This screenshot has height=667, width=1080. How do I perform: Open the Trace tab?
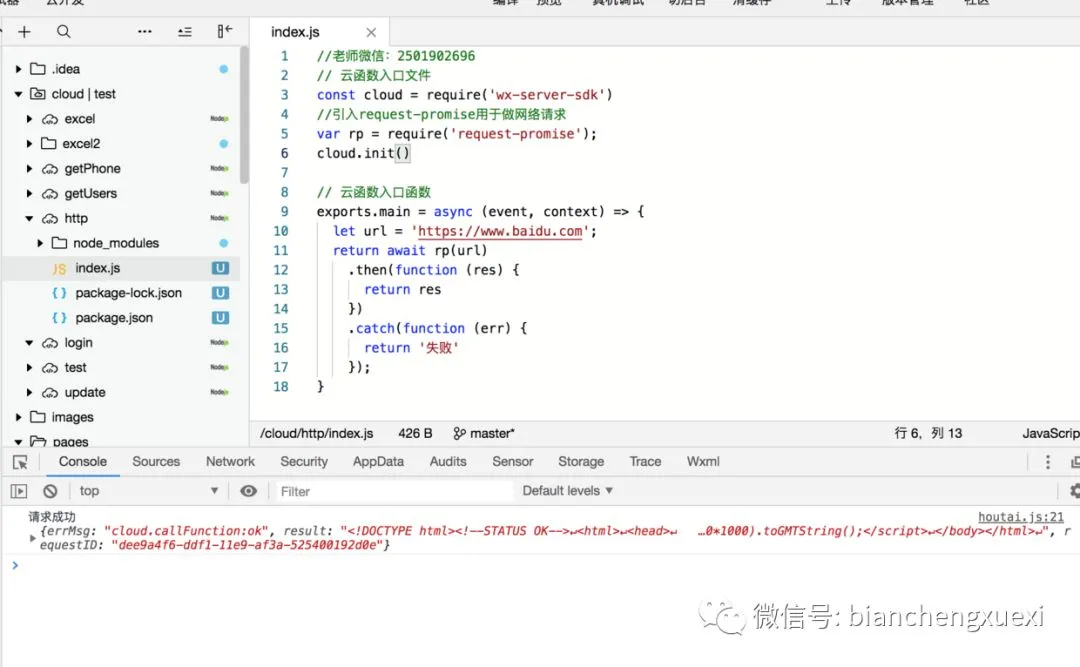(x=645, y=462)
